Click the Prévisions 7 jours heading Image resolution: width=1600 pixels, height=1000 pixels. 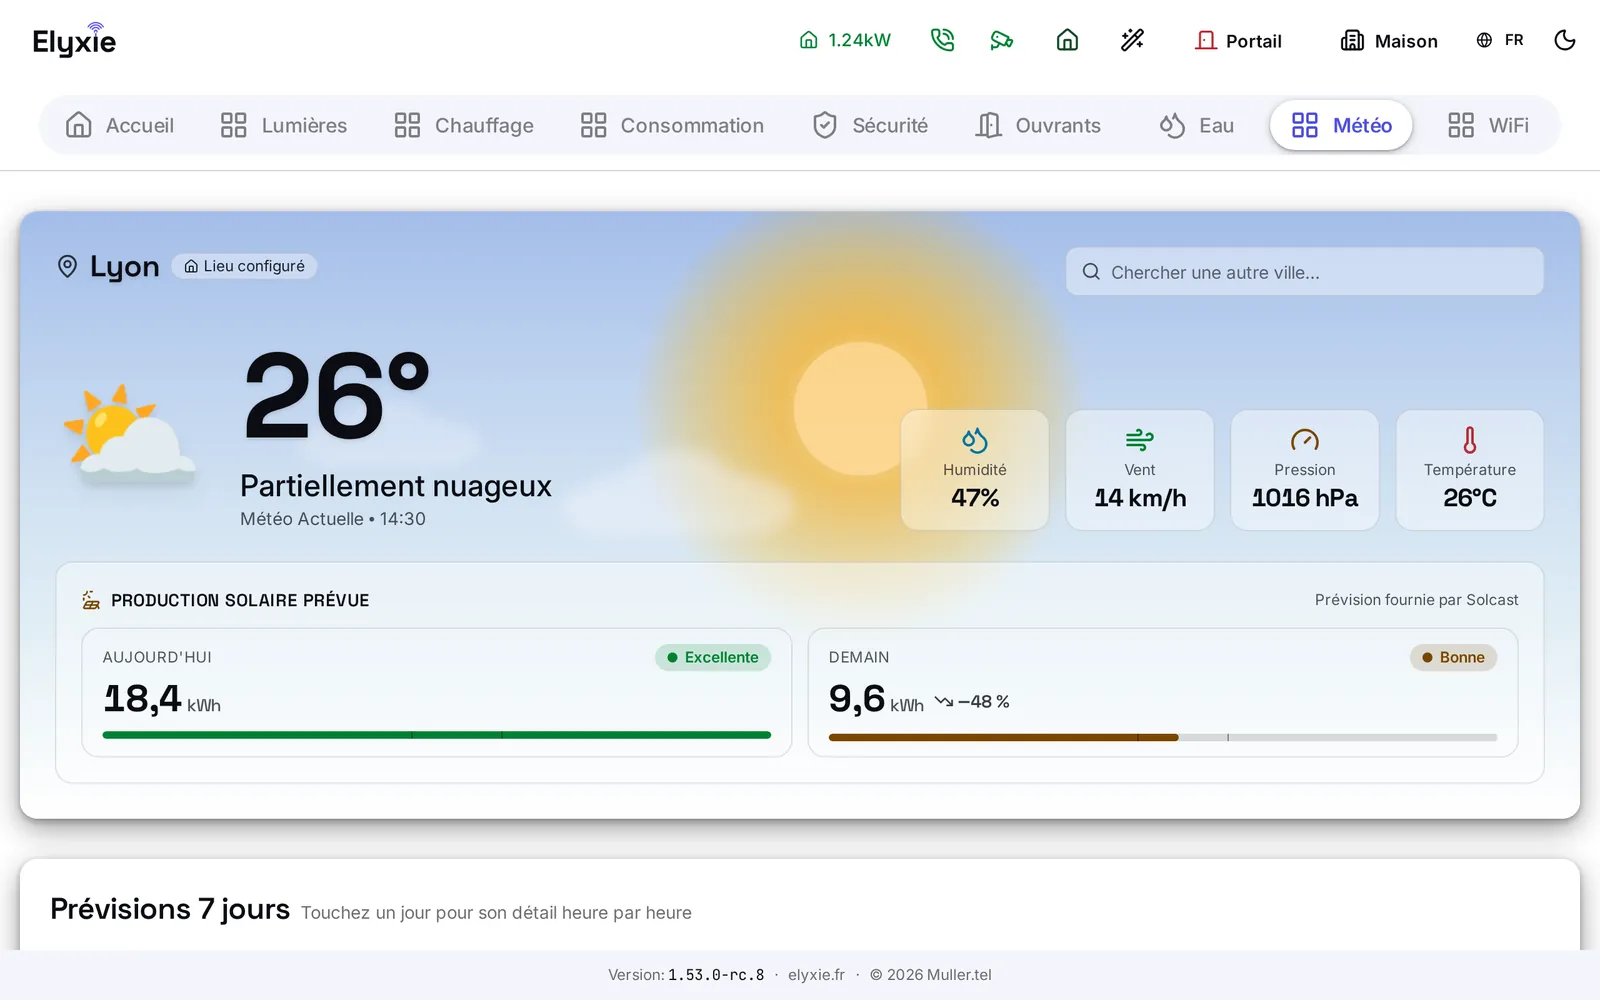tap(170, 909)
